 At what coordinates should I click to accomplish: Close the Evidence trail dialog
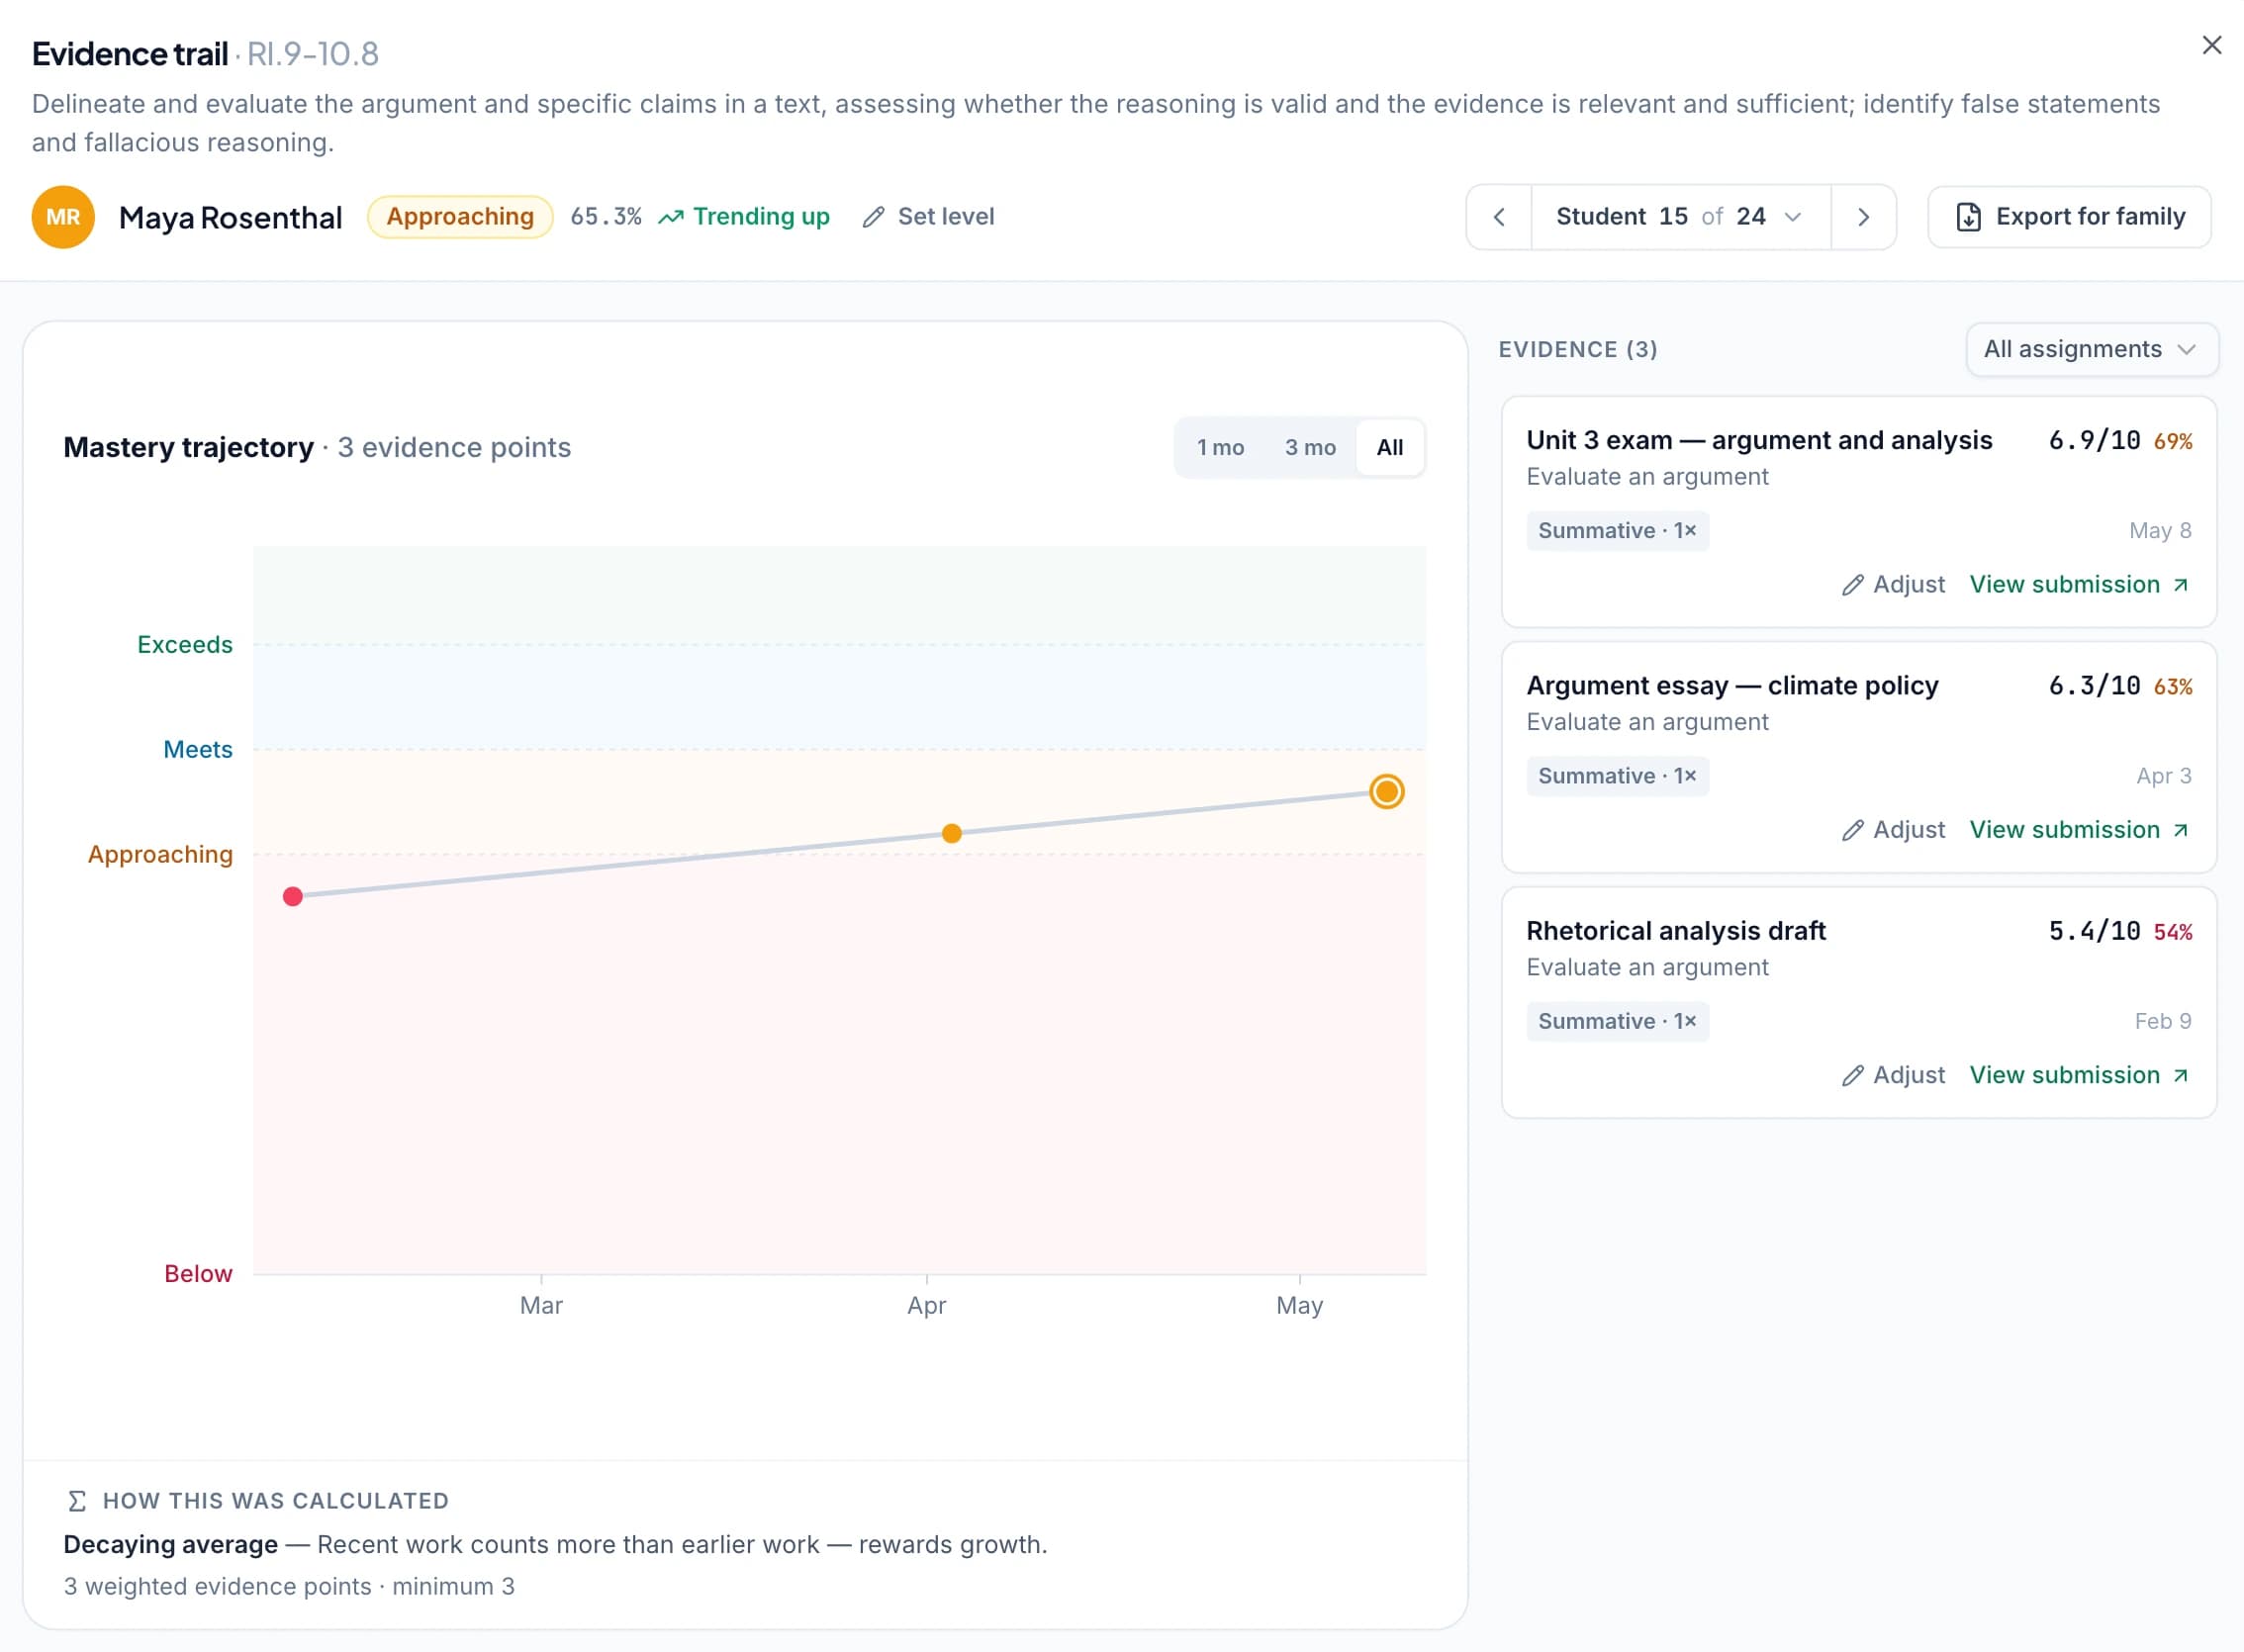coord(2211,45)
